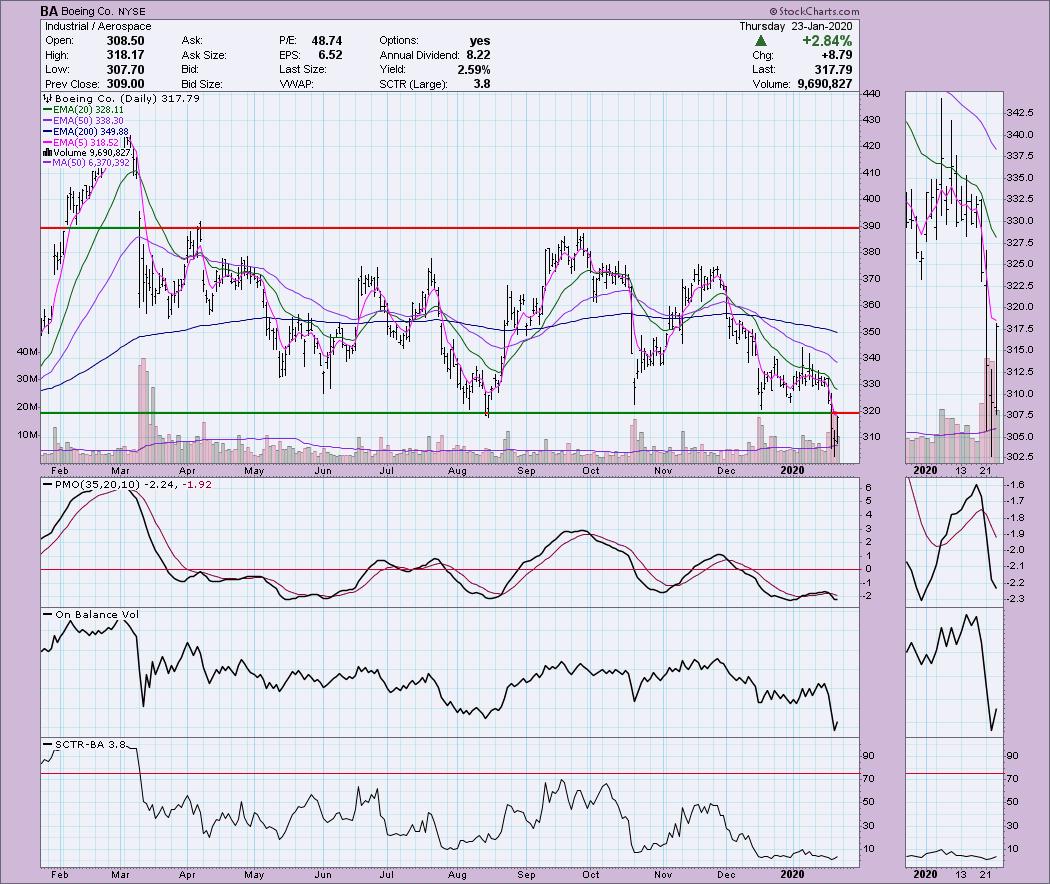Click the 440 price axis label
This screenshot has width=1050, height=884.
871,94
